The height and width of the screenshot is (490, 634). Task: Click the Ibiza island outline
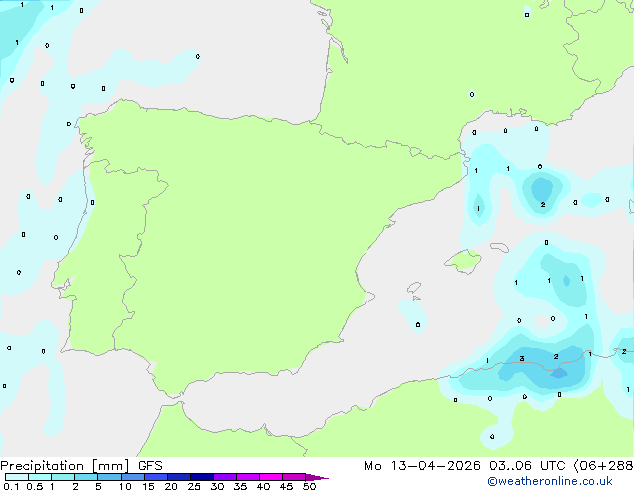414,288
